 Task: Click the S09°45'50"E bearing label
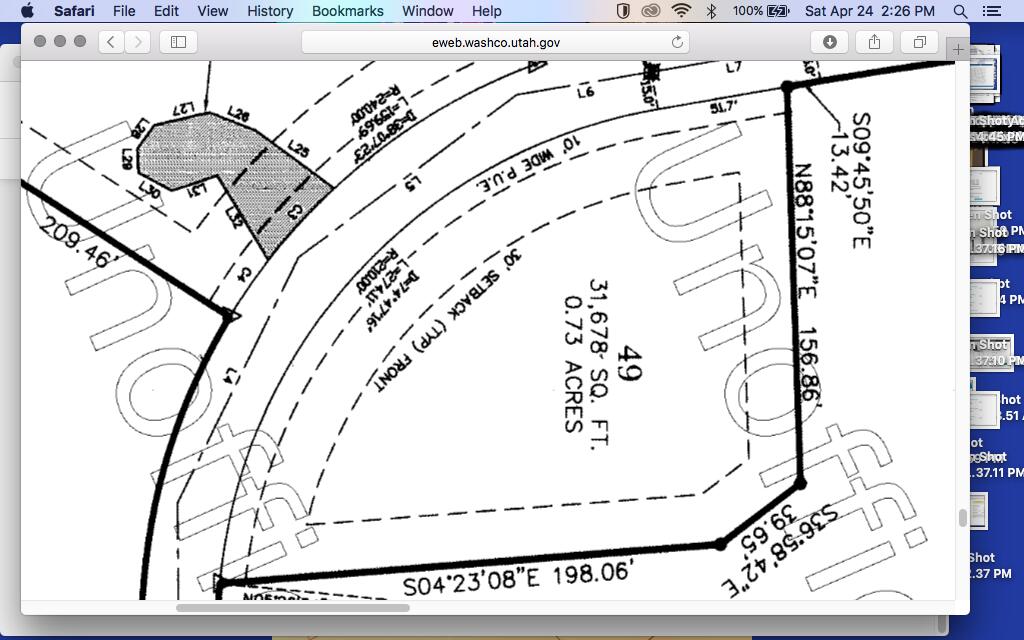point(861,180)
